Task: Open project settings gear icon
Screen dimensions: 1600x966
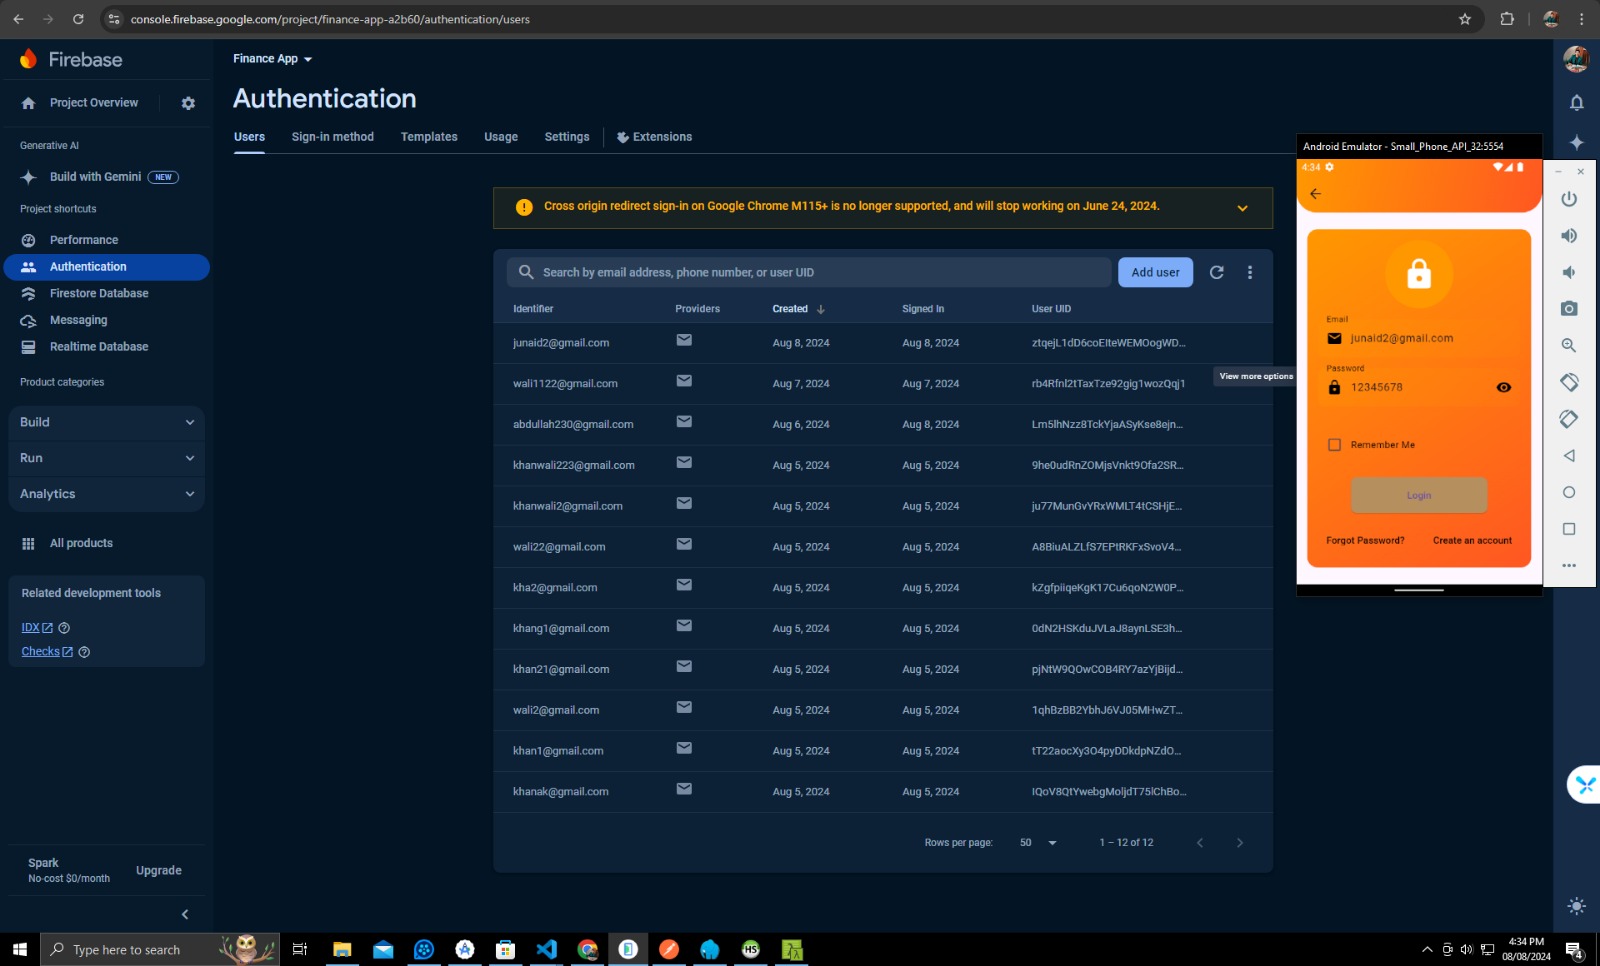Action: pos(188,103)
